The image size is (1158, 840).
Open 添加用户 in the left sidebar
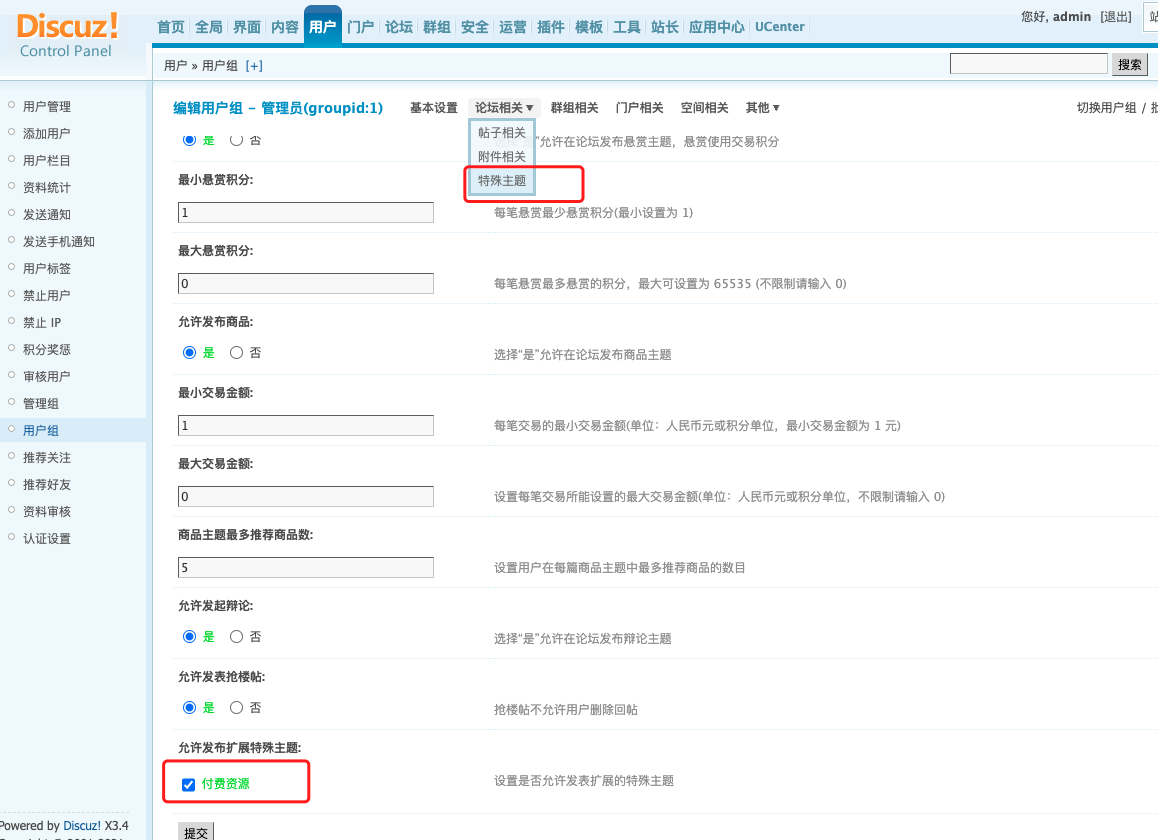(x=46, y=134)
